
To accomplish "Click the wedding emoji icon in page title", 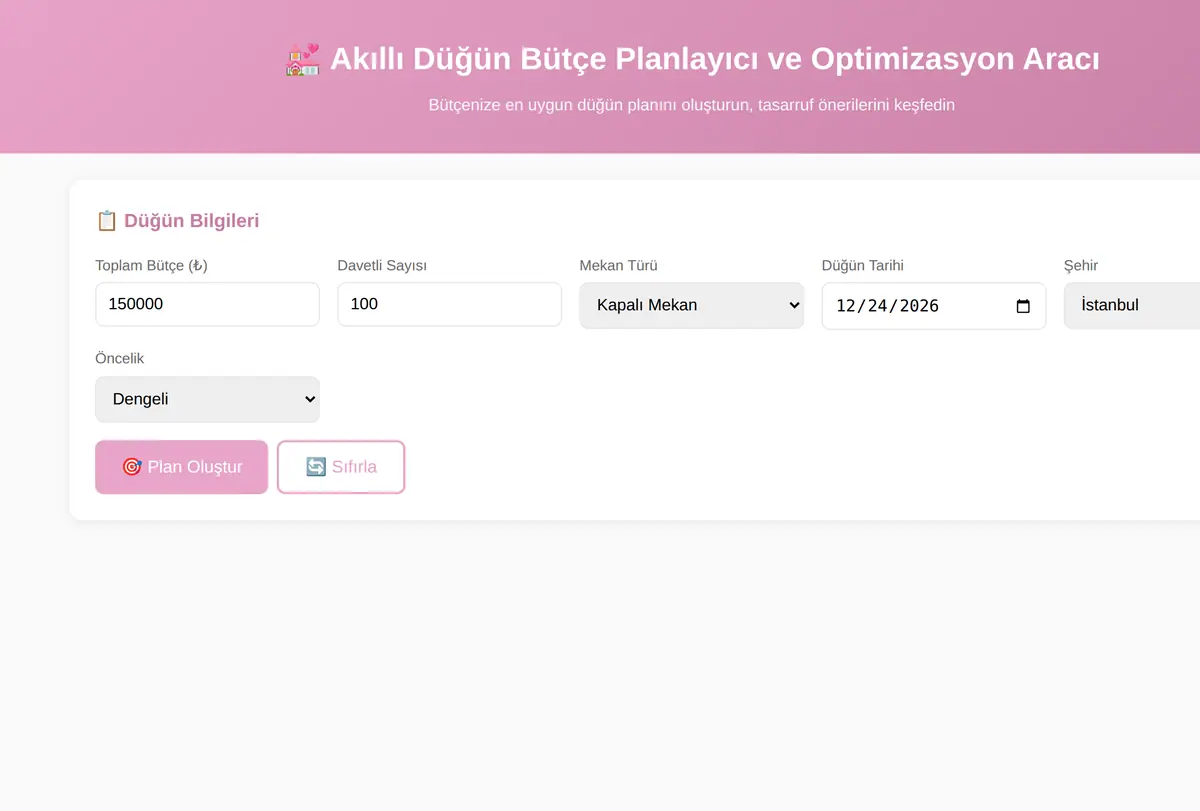I will pyautogui.click(x=303, y=59).
